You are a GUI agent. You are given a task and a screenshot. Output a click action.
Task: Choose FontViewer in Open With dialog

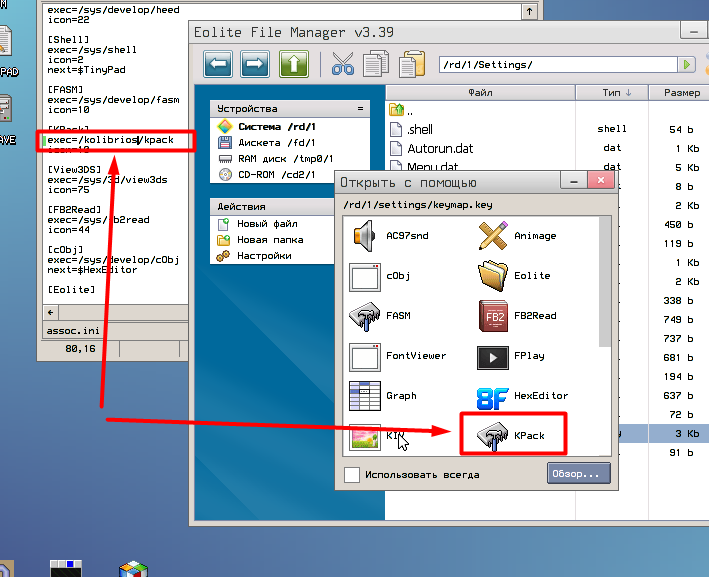coord(398,356)
